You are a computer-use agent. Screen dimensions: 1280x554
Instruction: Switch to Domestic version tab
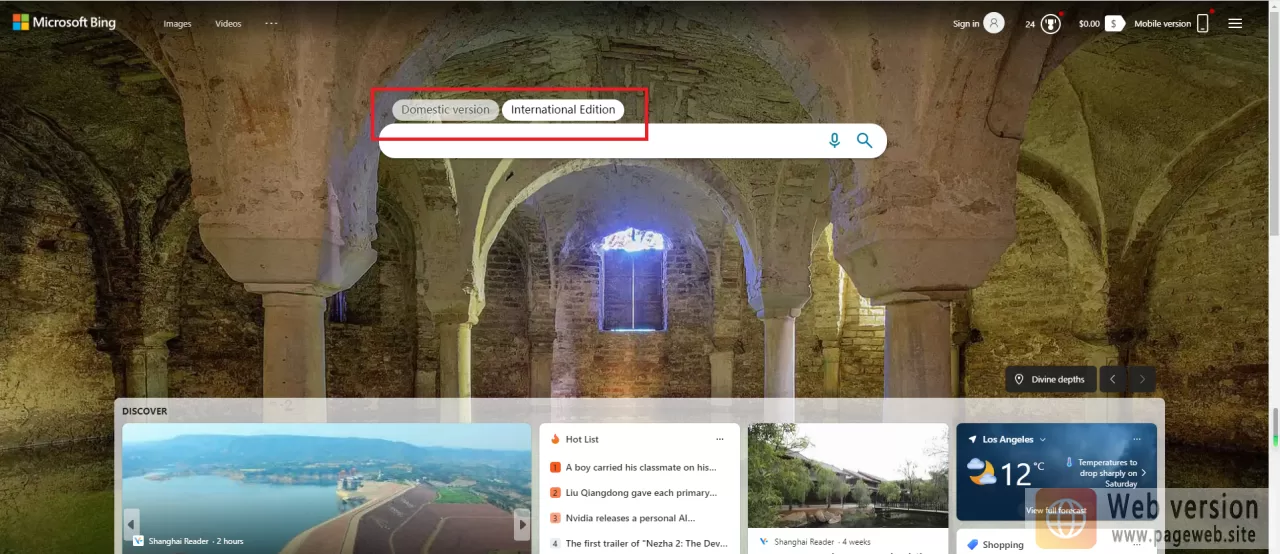(x=445, y=110)
